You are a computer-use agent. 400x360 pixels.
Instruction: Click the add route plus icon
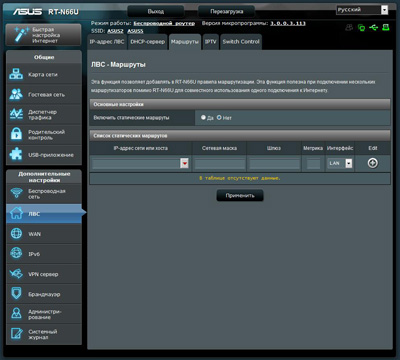[x=373, y=163]
